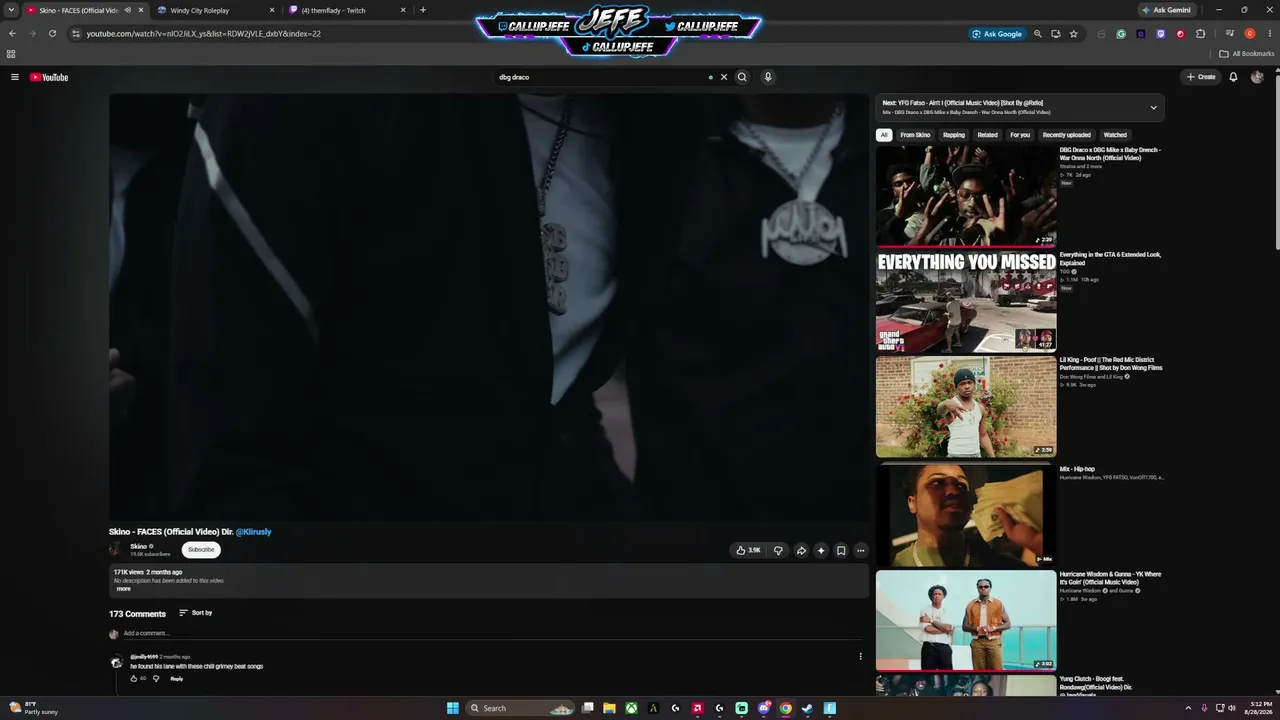The height and width of the screenshot is (720, 1280).
Task: Reload the page in Chrome
Action: (x=52, y=33)
